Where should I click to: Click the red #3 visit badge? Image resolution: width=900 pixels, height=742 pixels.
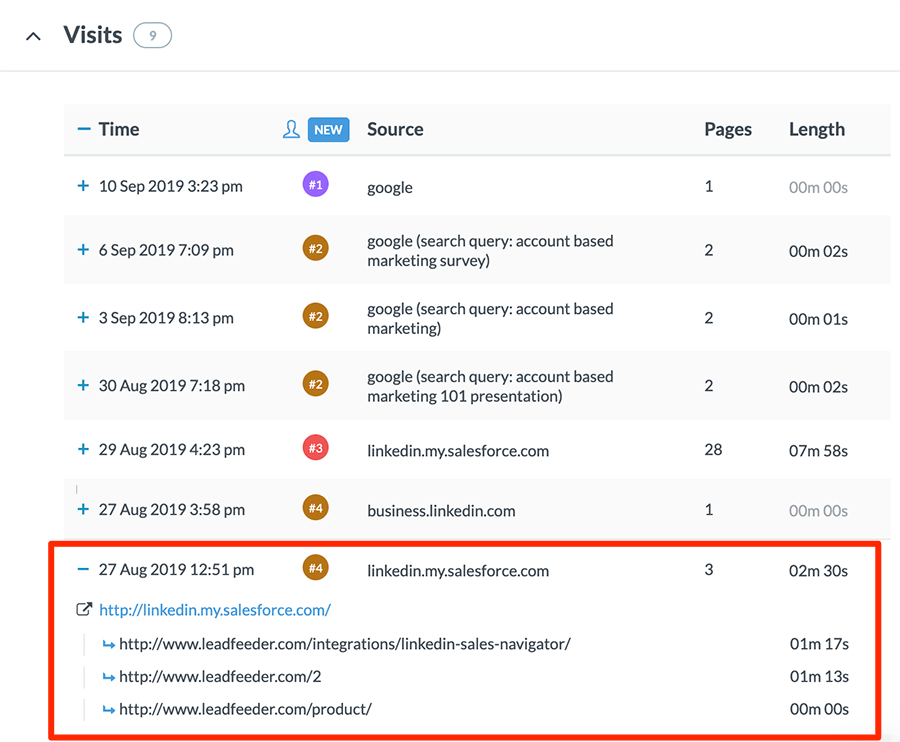click(x=315, y=448)
